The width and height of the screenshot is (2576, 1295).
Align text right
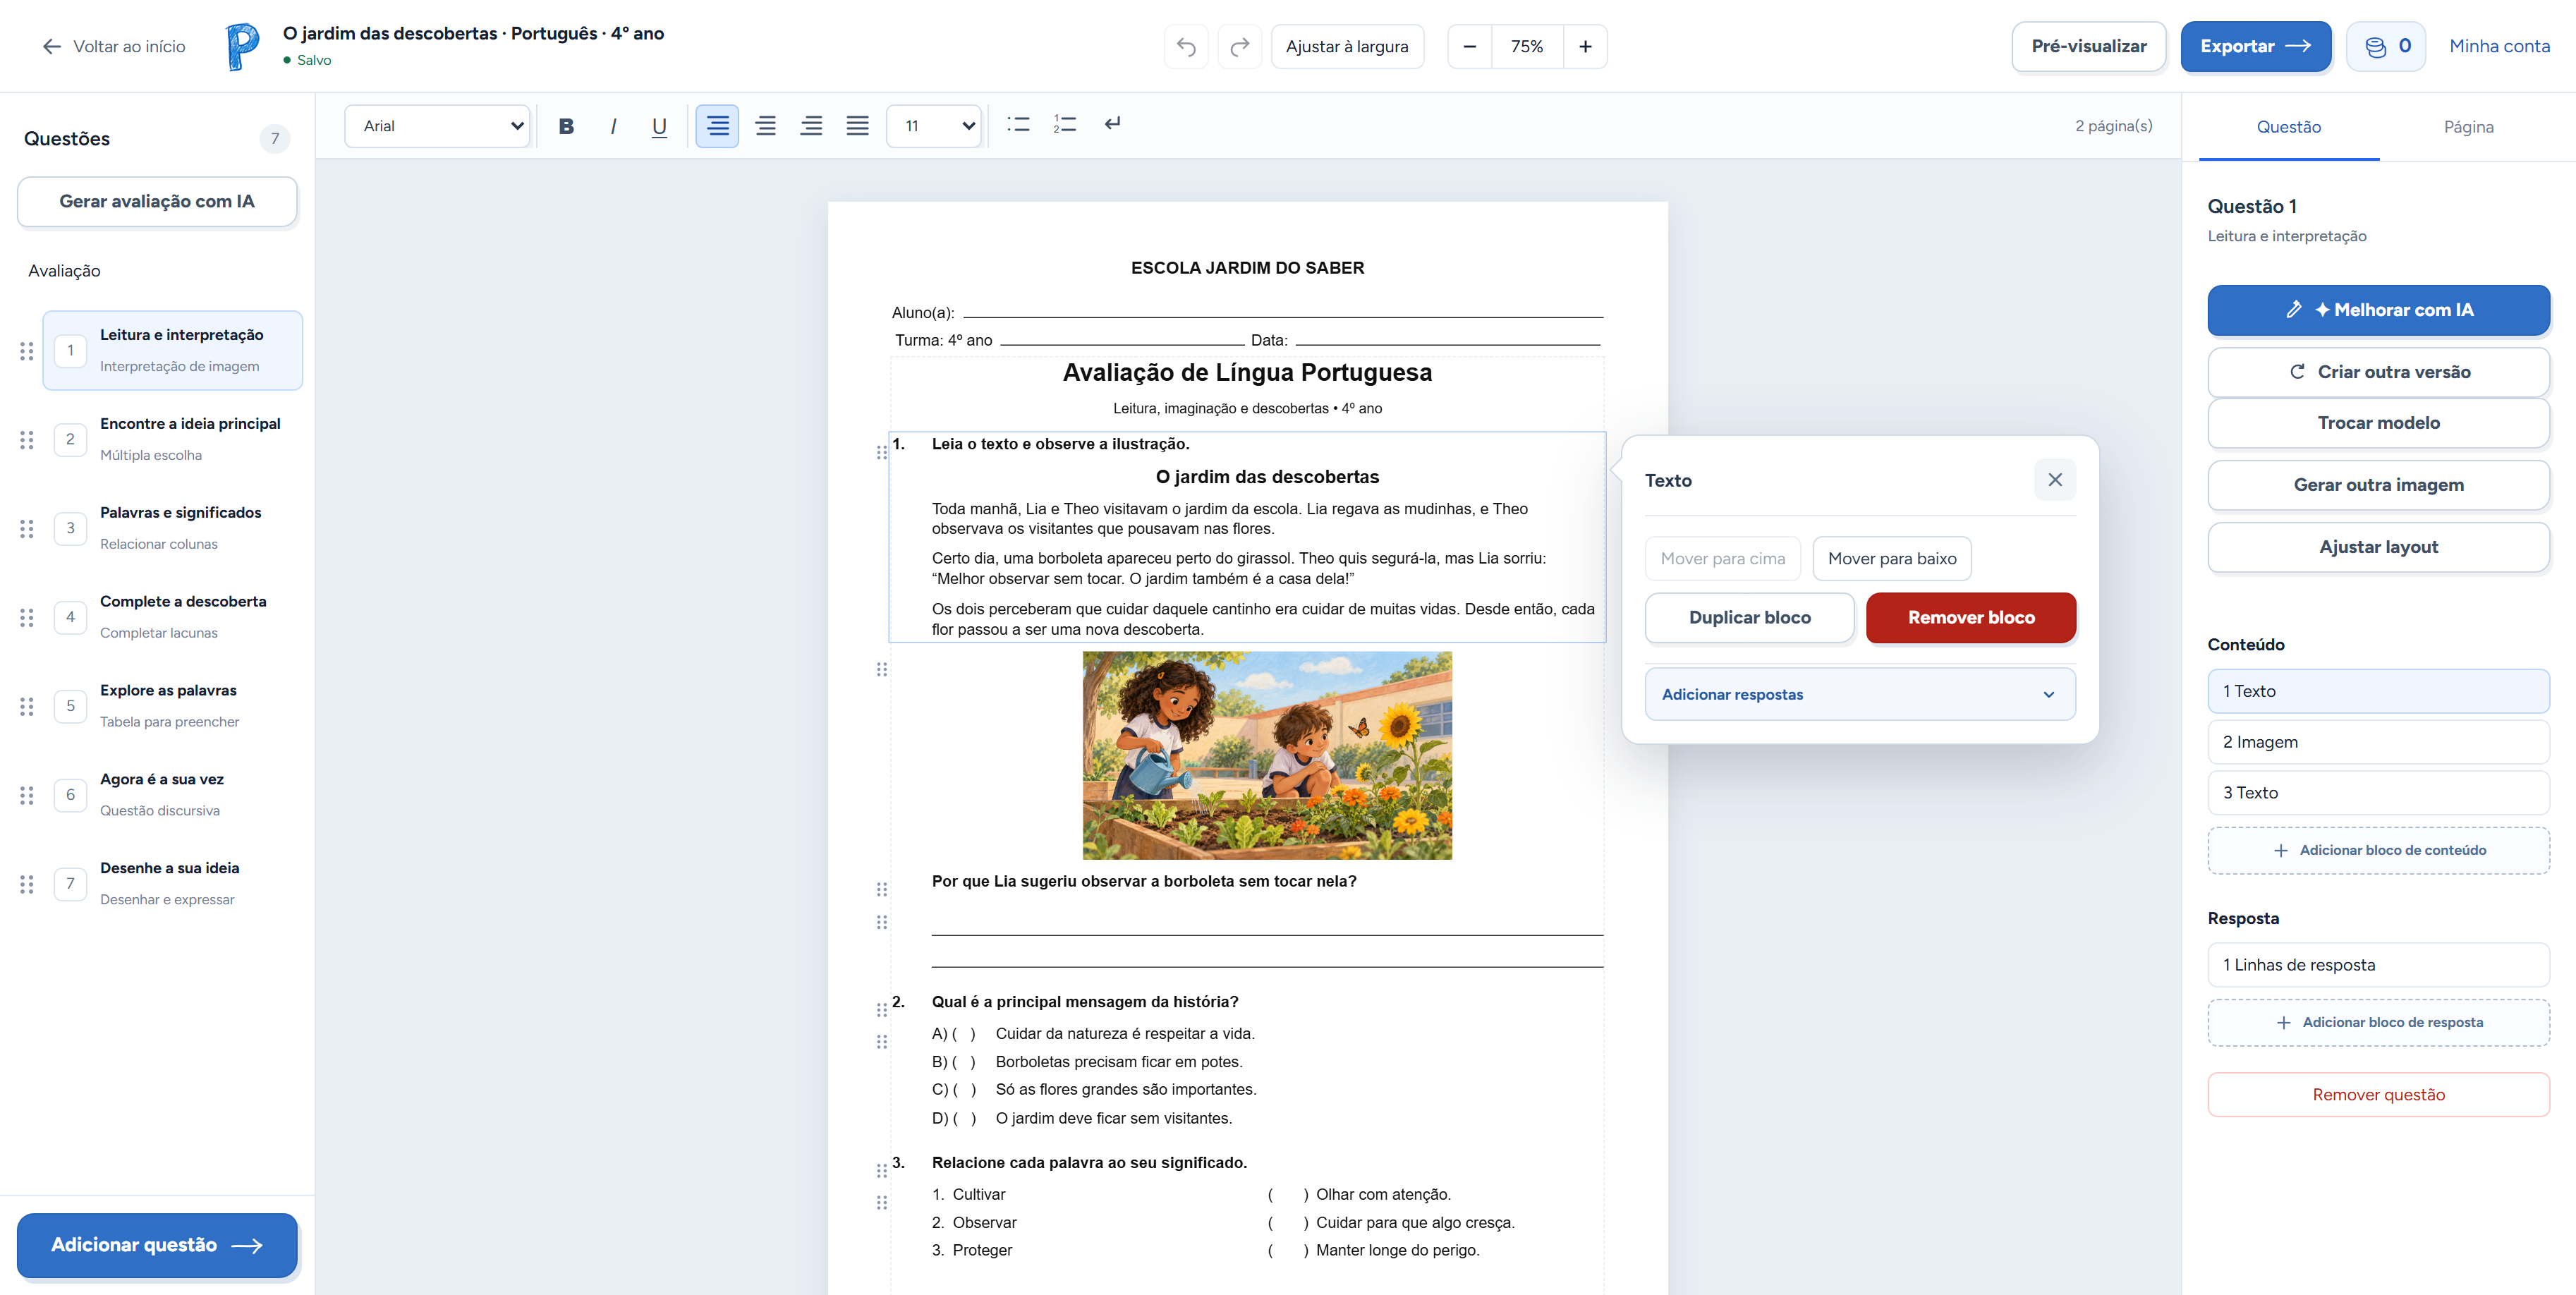point(811,126)
